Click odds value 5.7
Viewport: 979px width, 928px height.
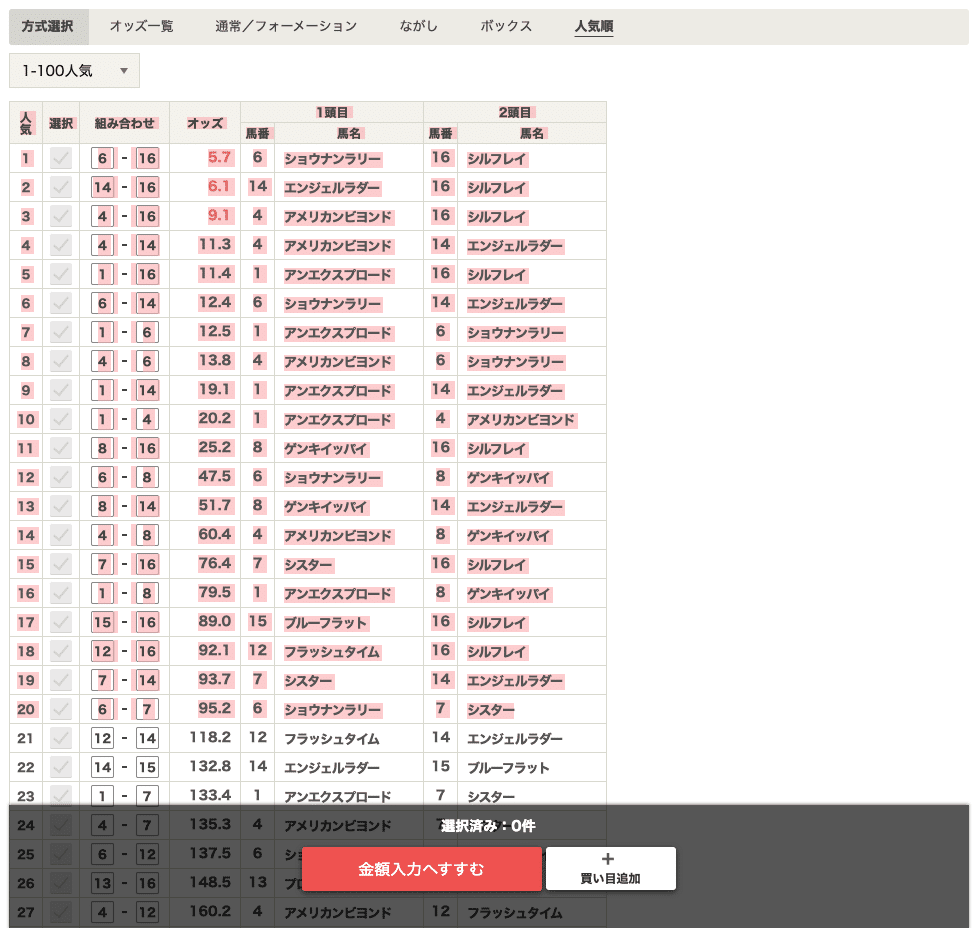(x=220, y=157)
